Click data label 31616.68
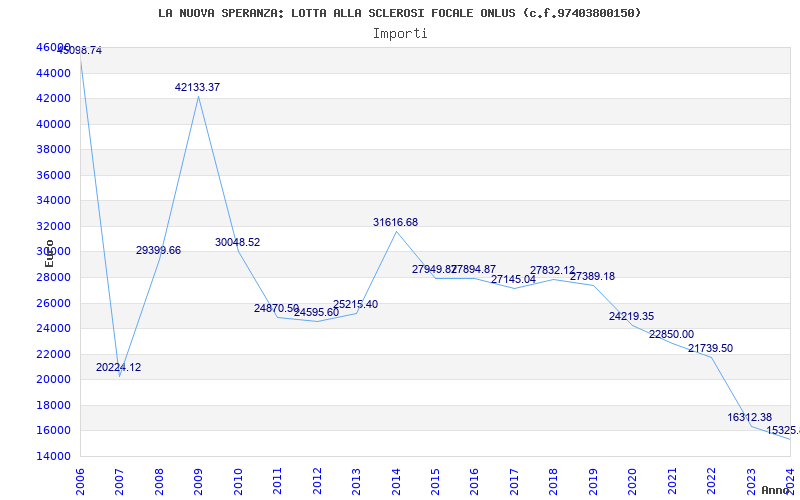 (395, 222)
